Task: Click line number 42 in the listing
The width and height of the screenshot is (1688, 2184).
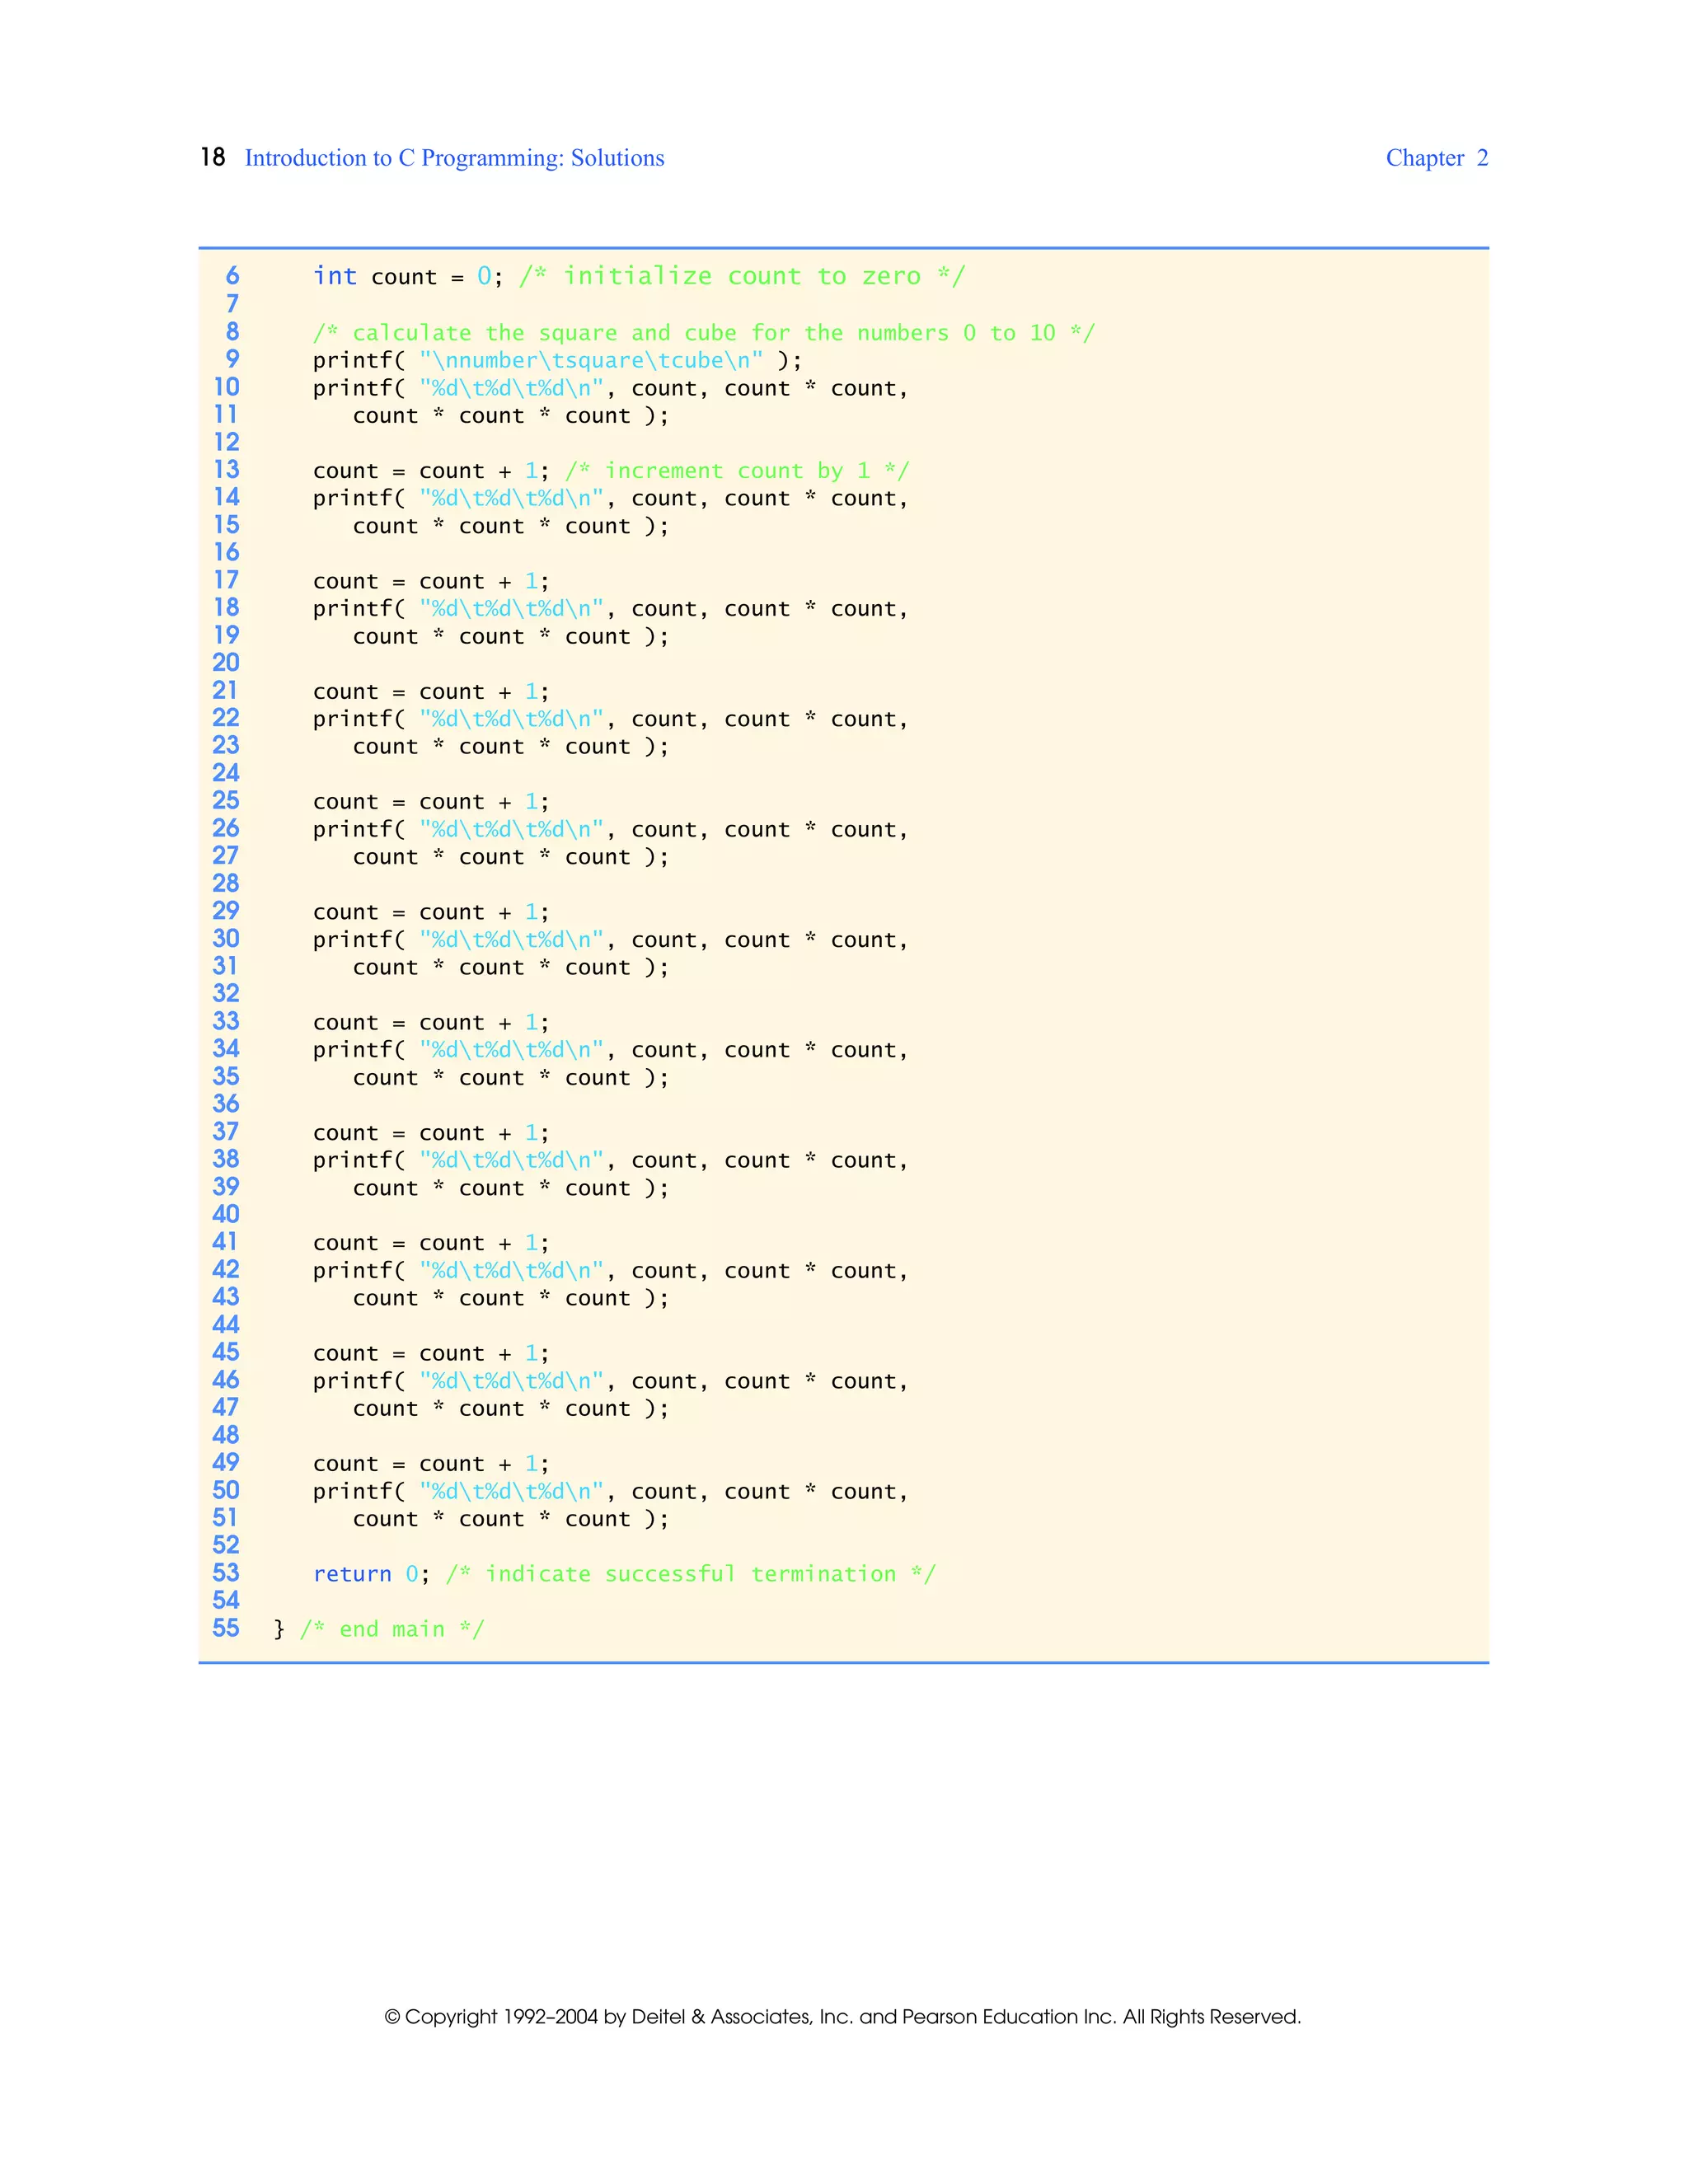Action: pos(226,1269)
